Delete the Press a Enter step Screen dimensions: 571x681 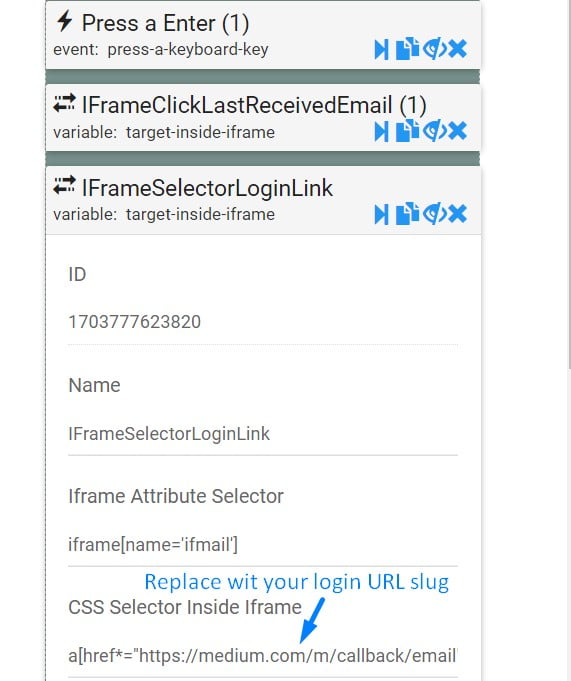coord(458,49)
